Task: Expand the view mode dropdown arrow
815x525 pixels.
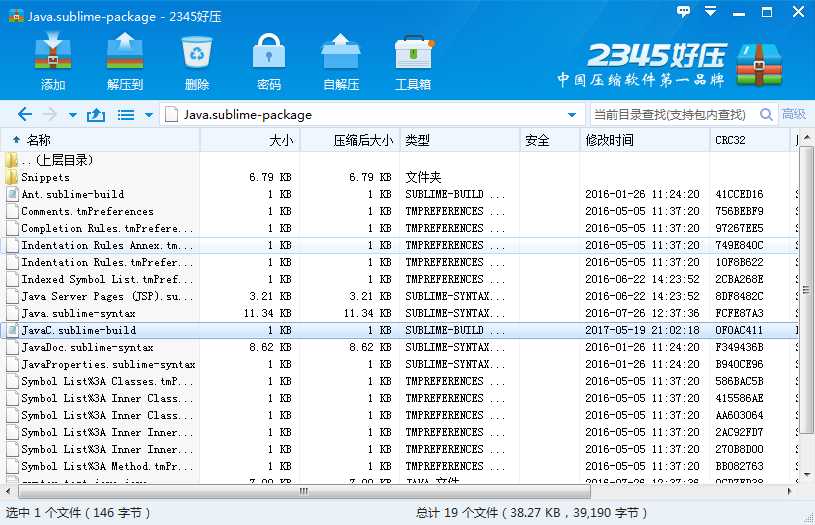Action: pos(149,115)
